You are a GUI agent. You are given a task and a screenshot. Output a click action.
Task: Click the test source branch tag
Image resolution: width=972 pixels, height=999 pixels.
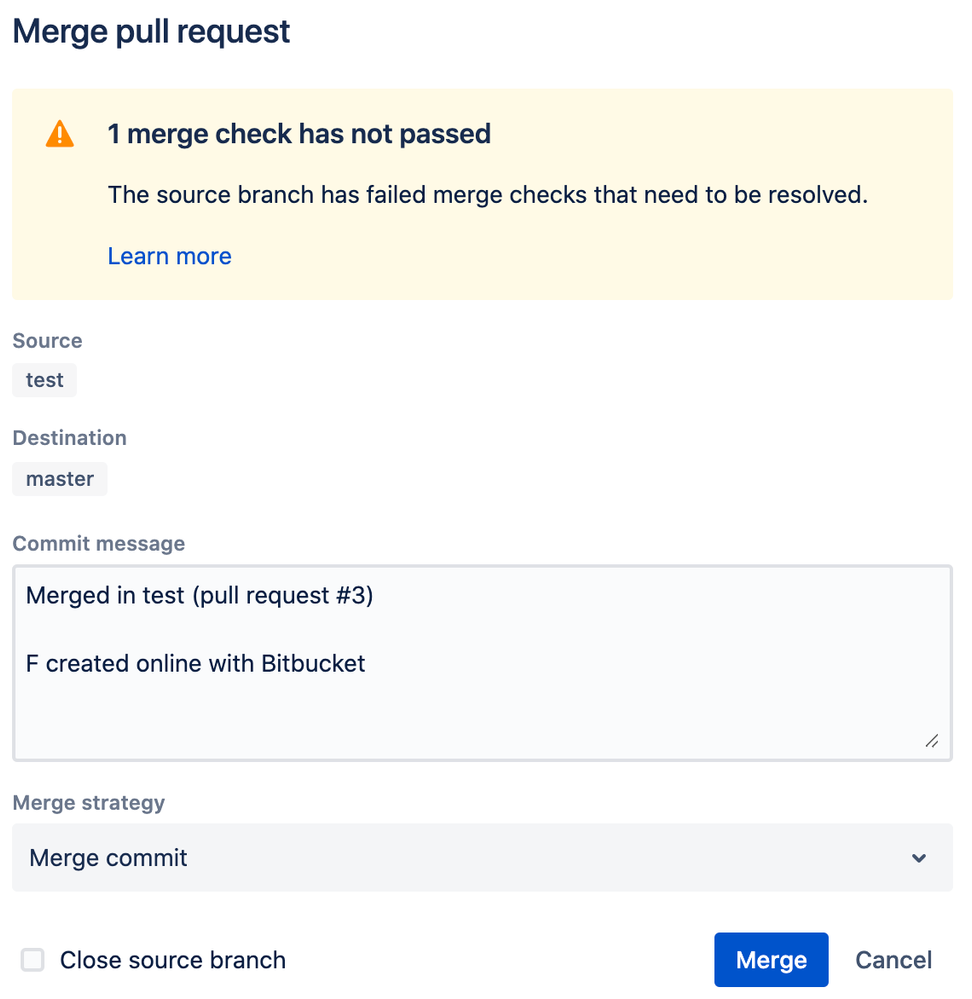pos(44,380)
